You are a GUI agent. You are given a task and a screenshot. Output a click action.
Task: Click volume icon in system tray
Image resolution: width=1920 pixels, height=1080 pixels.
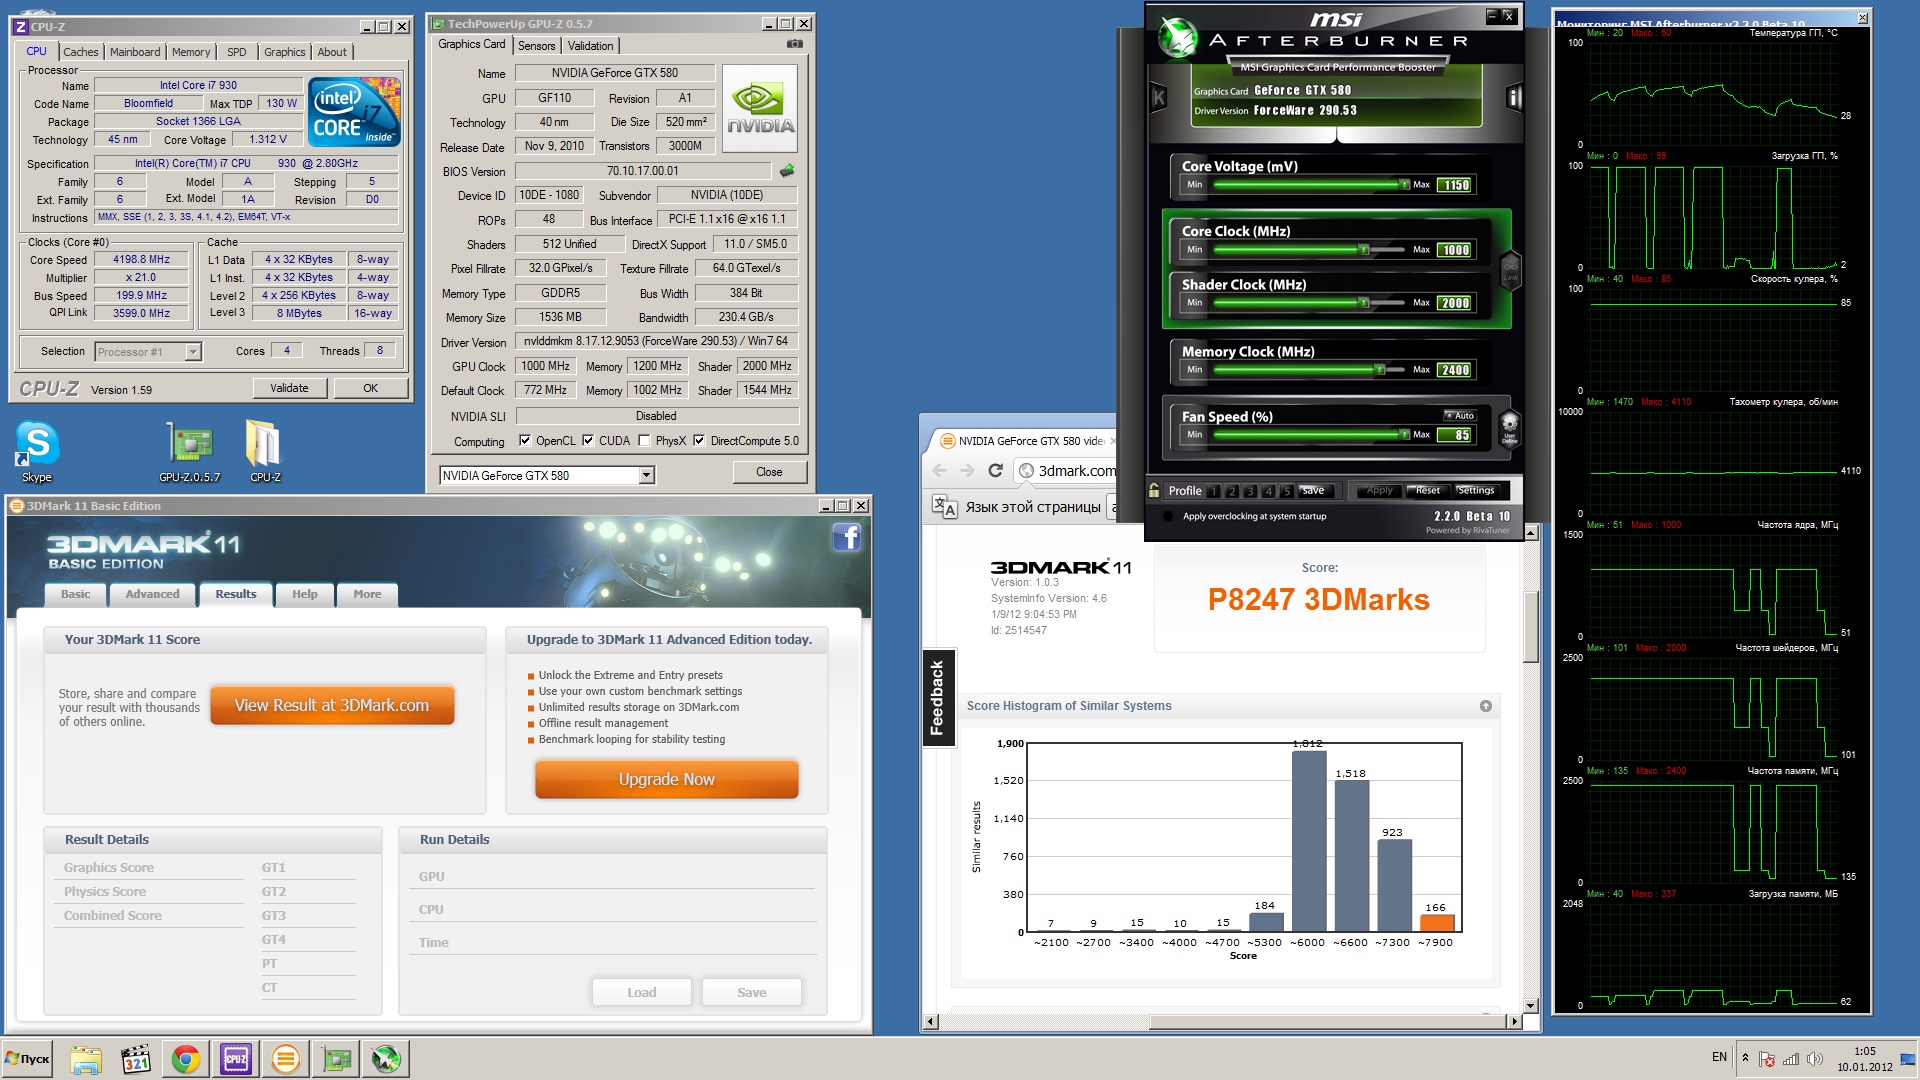pyautogui.click(x=1815, y=1059)
